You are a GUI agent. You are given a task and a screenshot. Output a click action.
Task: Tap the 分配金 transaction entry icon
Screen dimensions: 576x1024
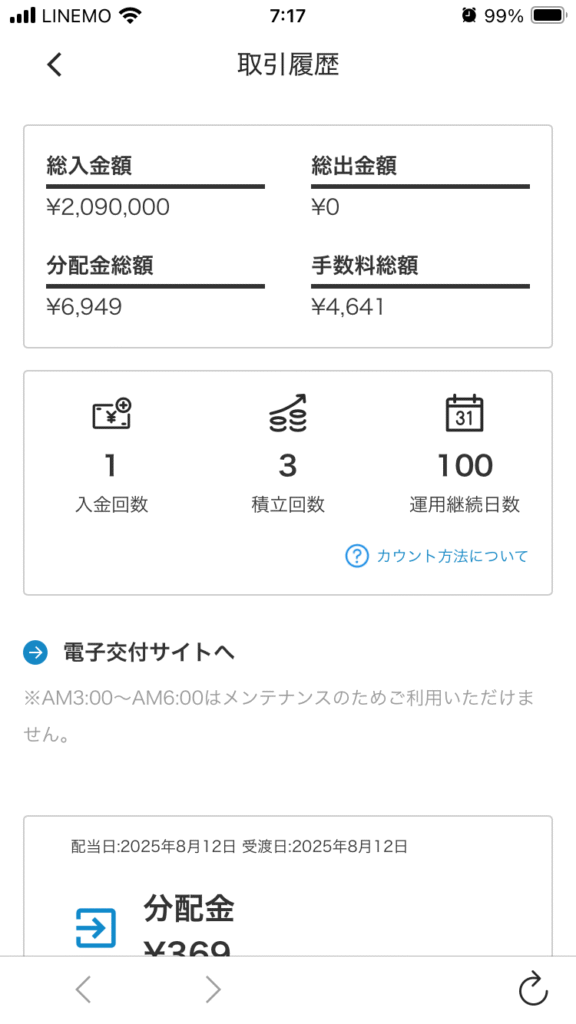[96, 927]
